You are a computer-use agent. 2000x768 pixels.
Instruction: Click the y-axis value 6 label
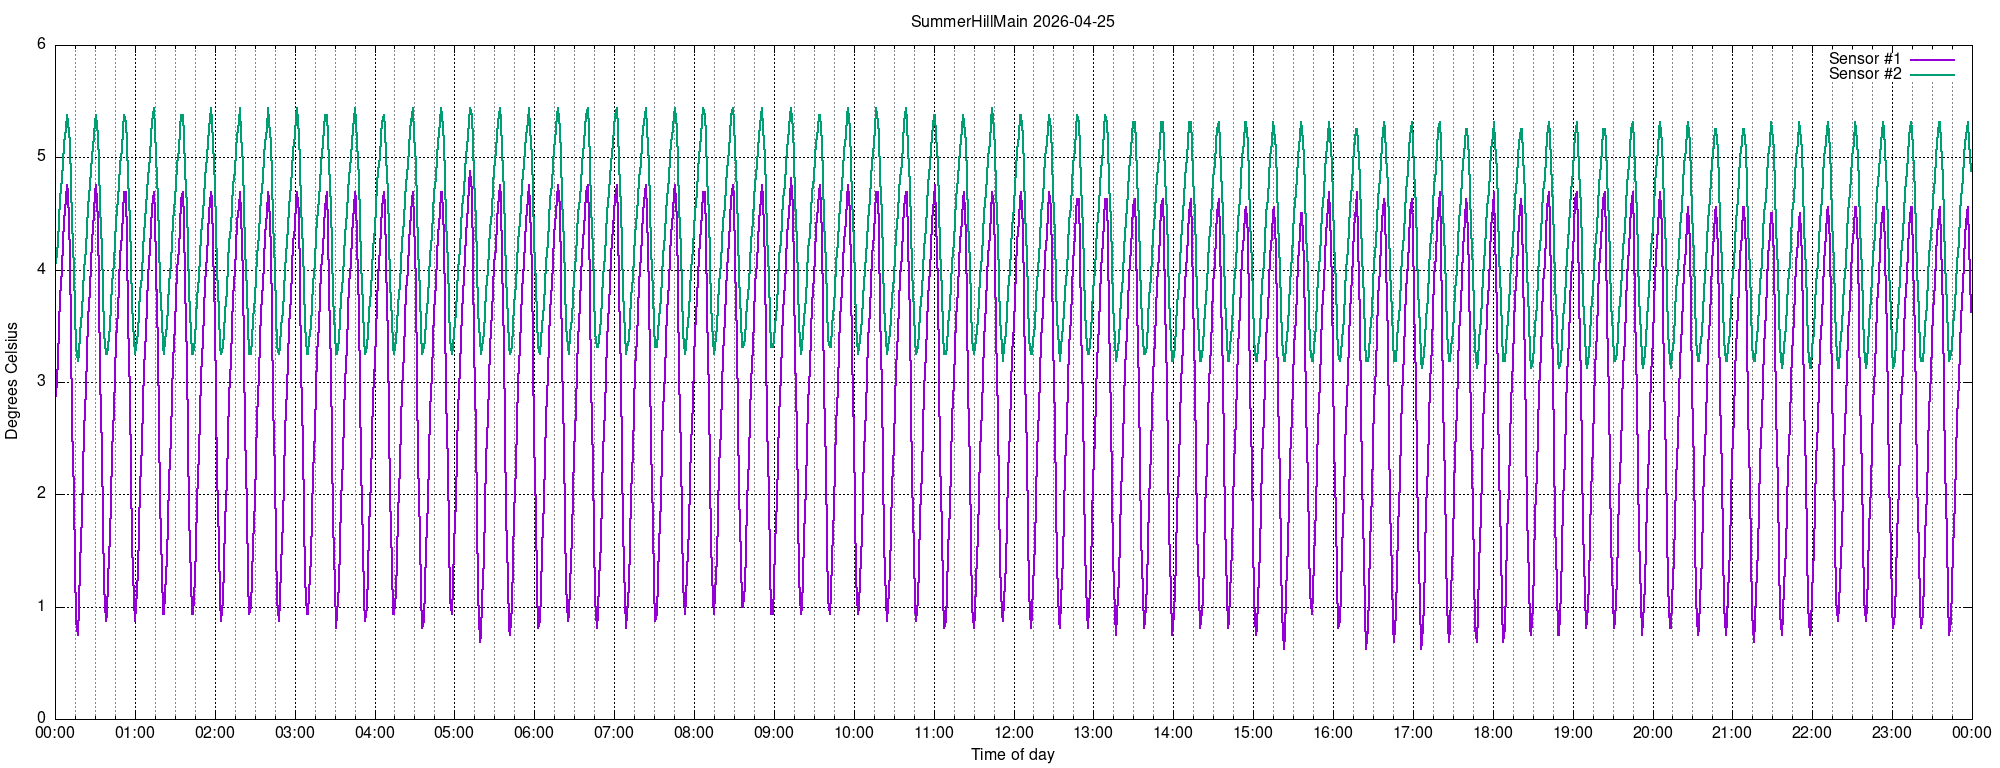tap(41, 44)
